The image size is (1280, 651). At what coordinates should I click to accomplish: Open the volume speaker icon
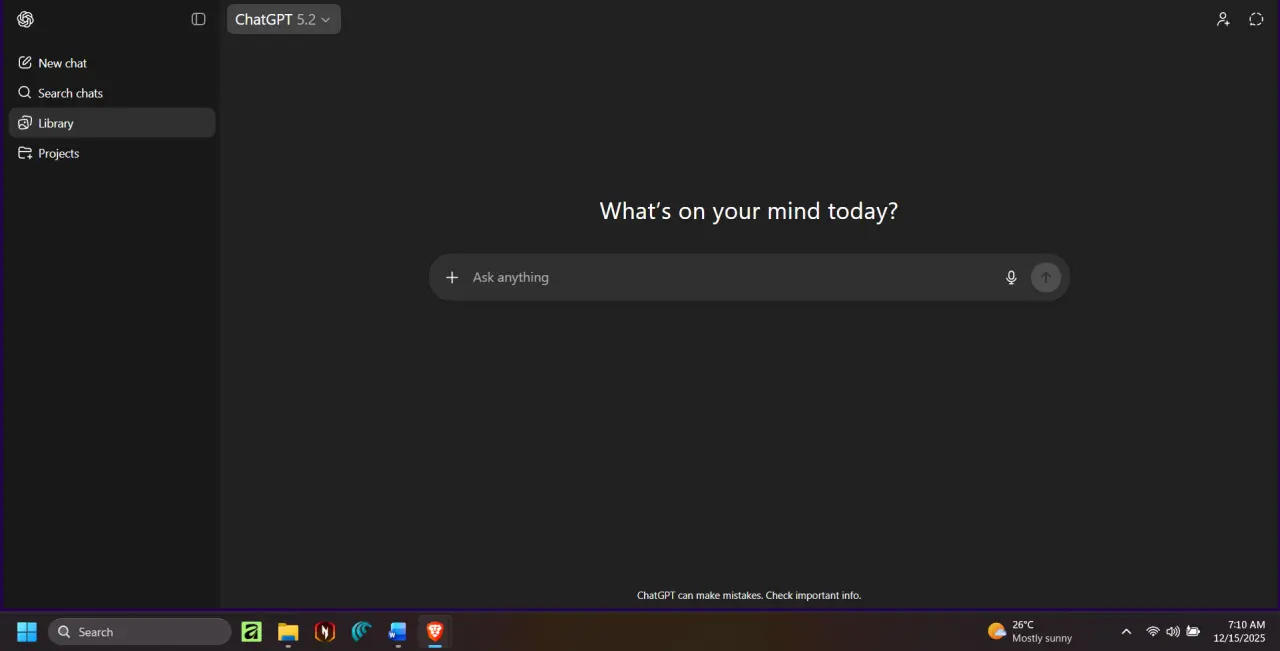[x=1173, y=632]
